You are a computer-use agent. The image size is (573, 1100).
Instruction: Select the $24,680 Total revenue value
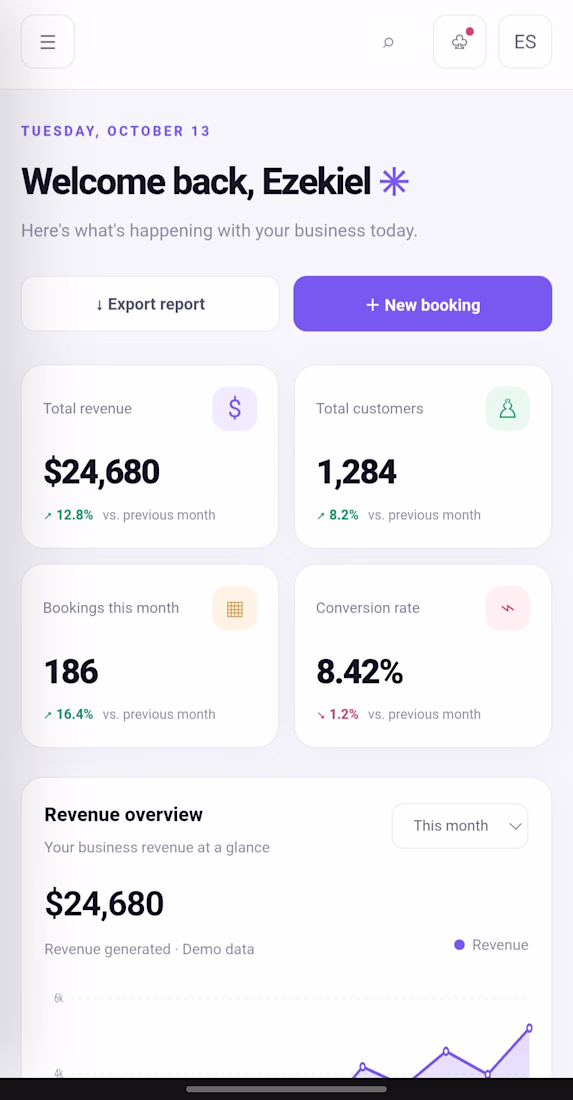click(x=102, y=471)
